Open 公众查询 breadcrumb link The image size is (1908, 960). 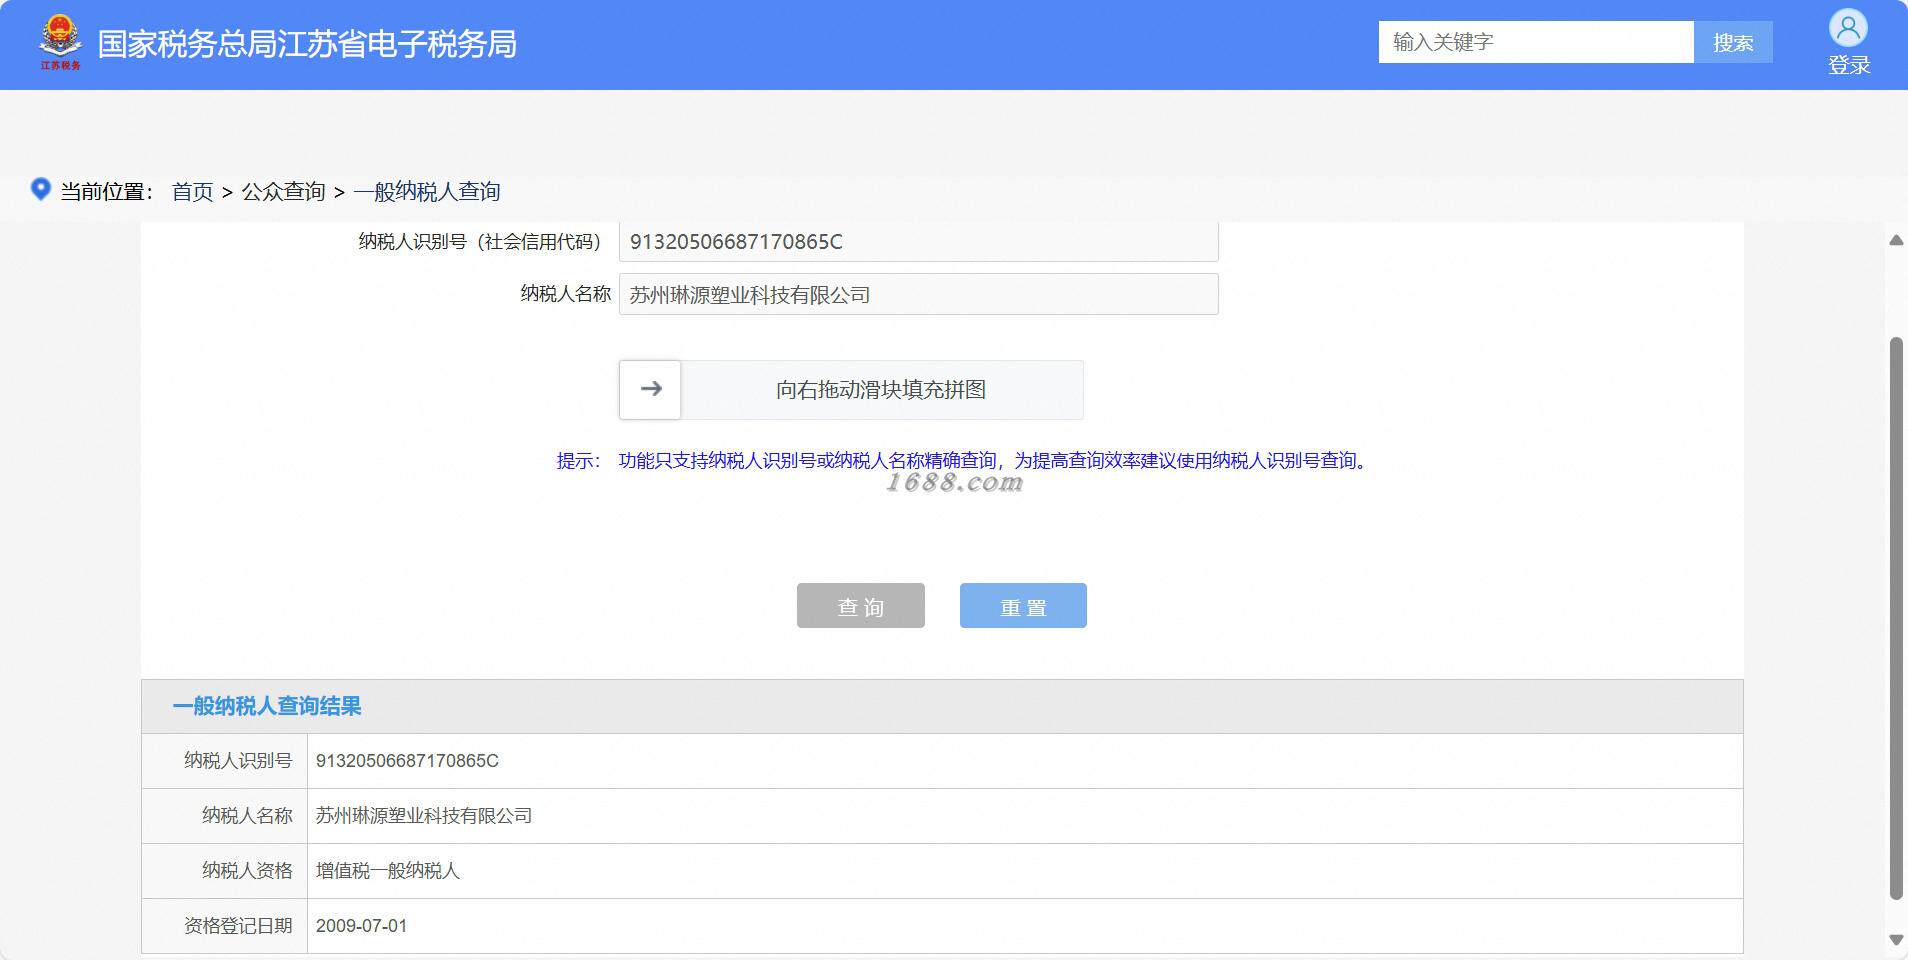283,191
